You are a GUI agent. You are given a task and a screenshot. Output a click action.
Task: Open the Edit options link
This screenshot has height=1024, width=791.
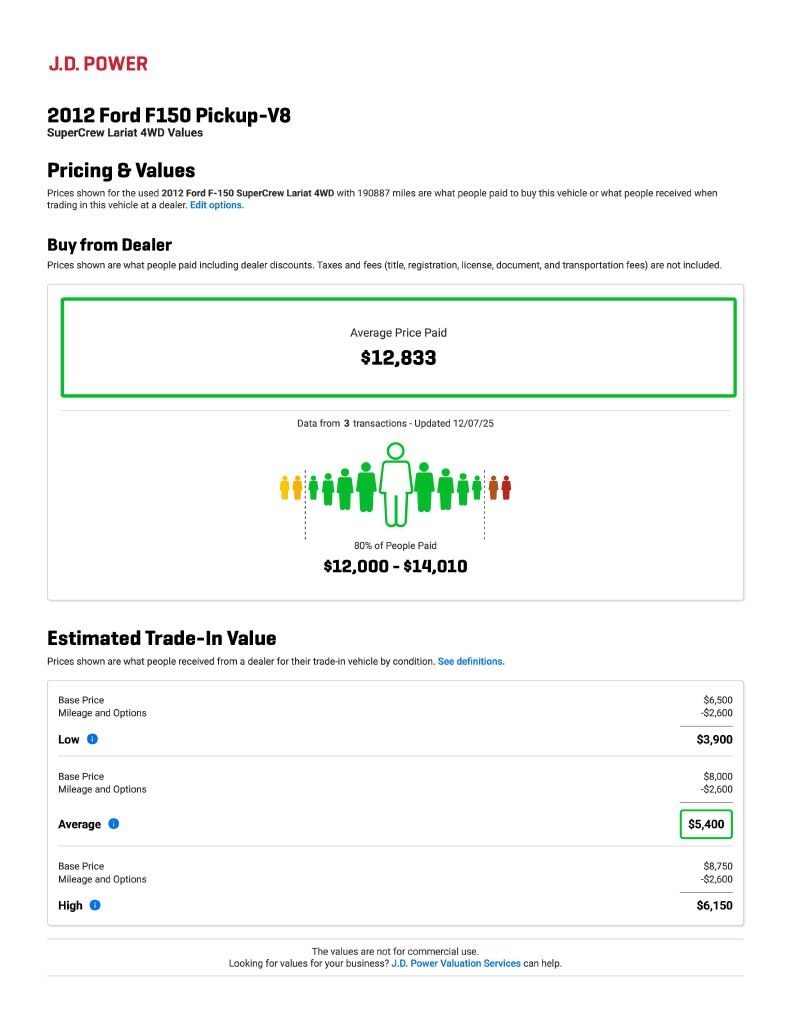[x=216, y=205]
